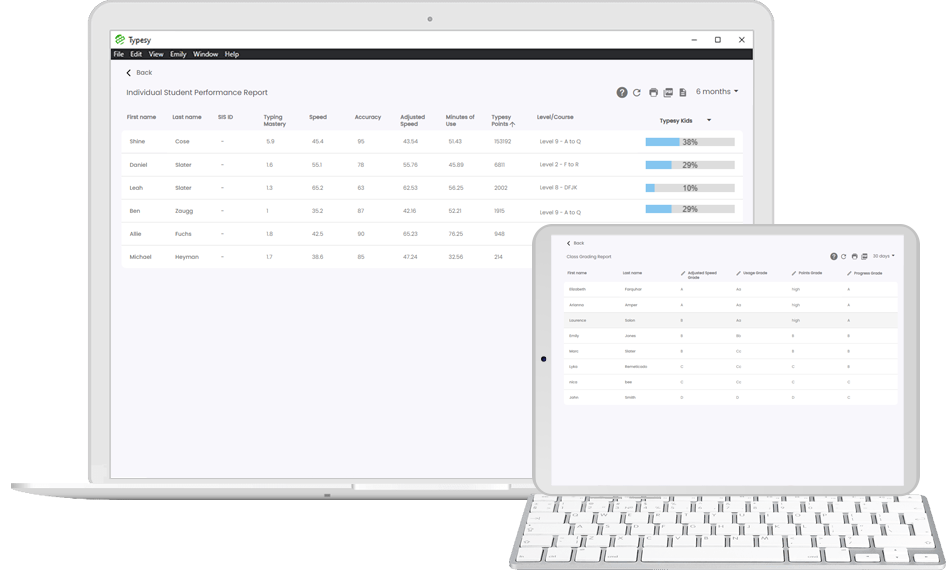Sort tablet report by Last name
The height and width of the screenshot is (580, 950).
tap(633, 273)
